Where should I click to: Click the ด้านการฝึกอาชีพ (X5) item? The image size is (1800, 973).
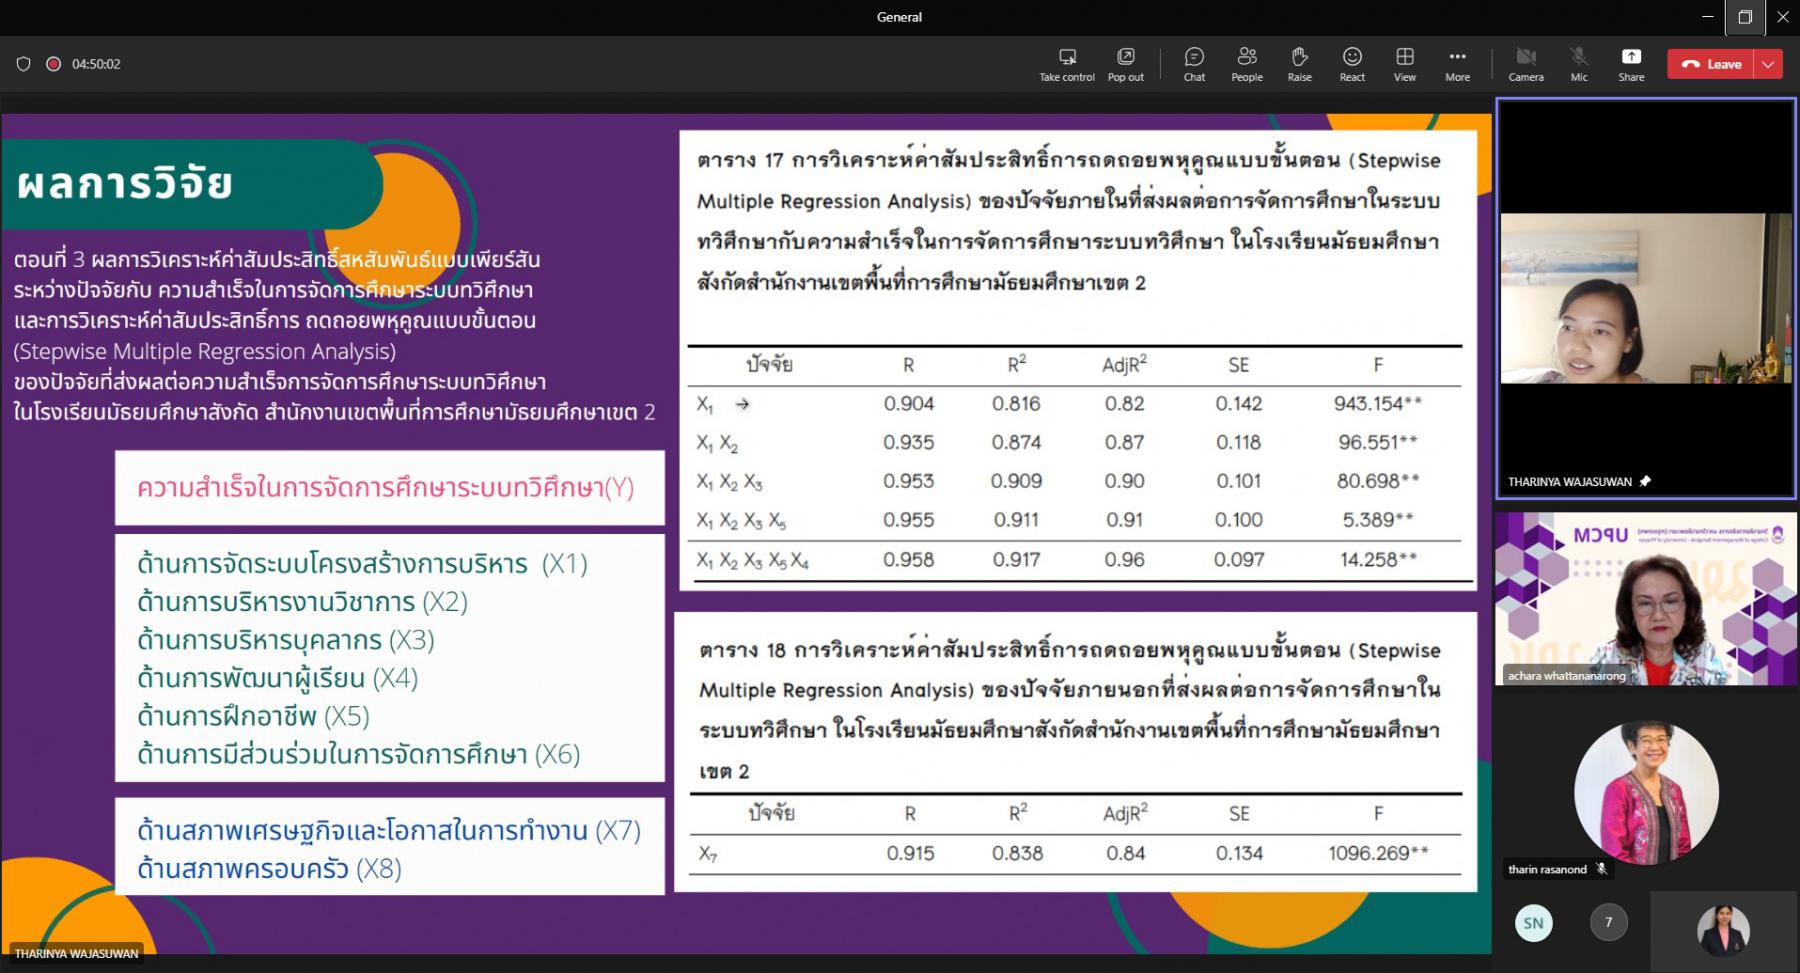tap(253, 717)
